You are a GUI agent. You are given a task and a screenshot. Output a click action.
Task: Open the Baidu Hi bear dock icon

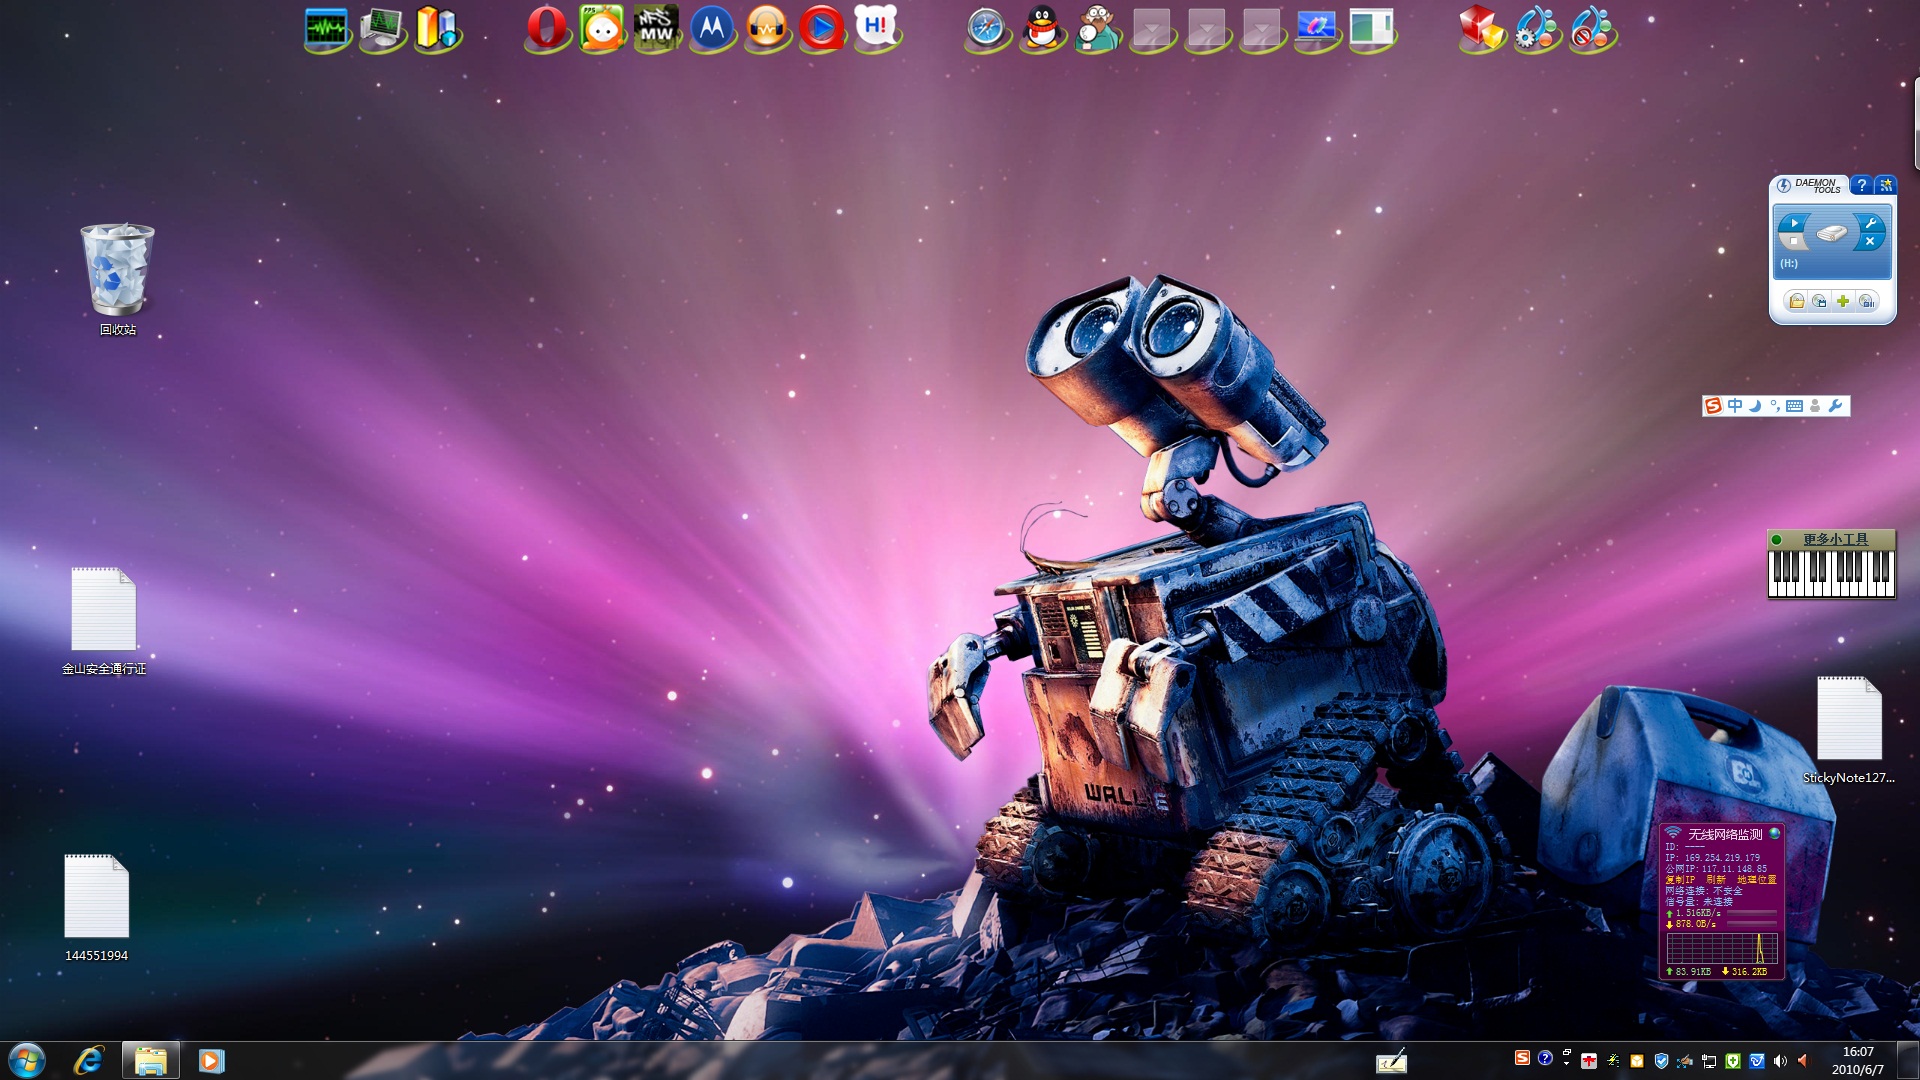876,27
